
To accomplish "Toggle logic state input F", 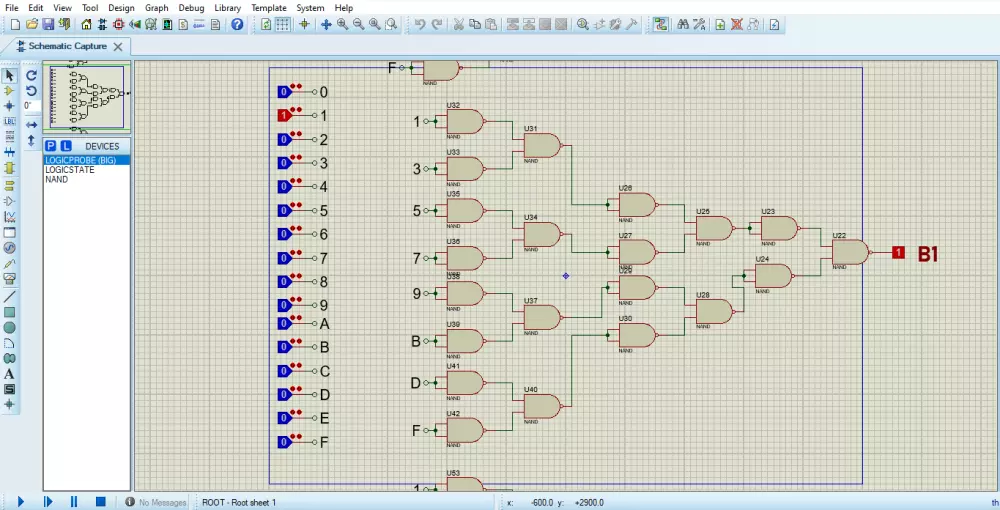I will pyautogui.click(x=285, y=442).
